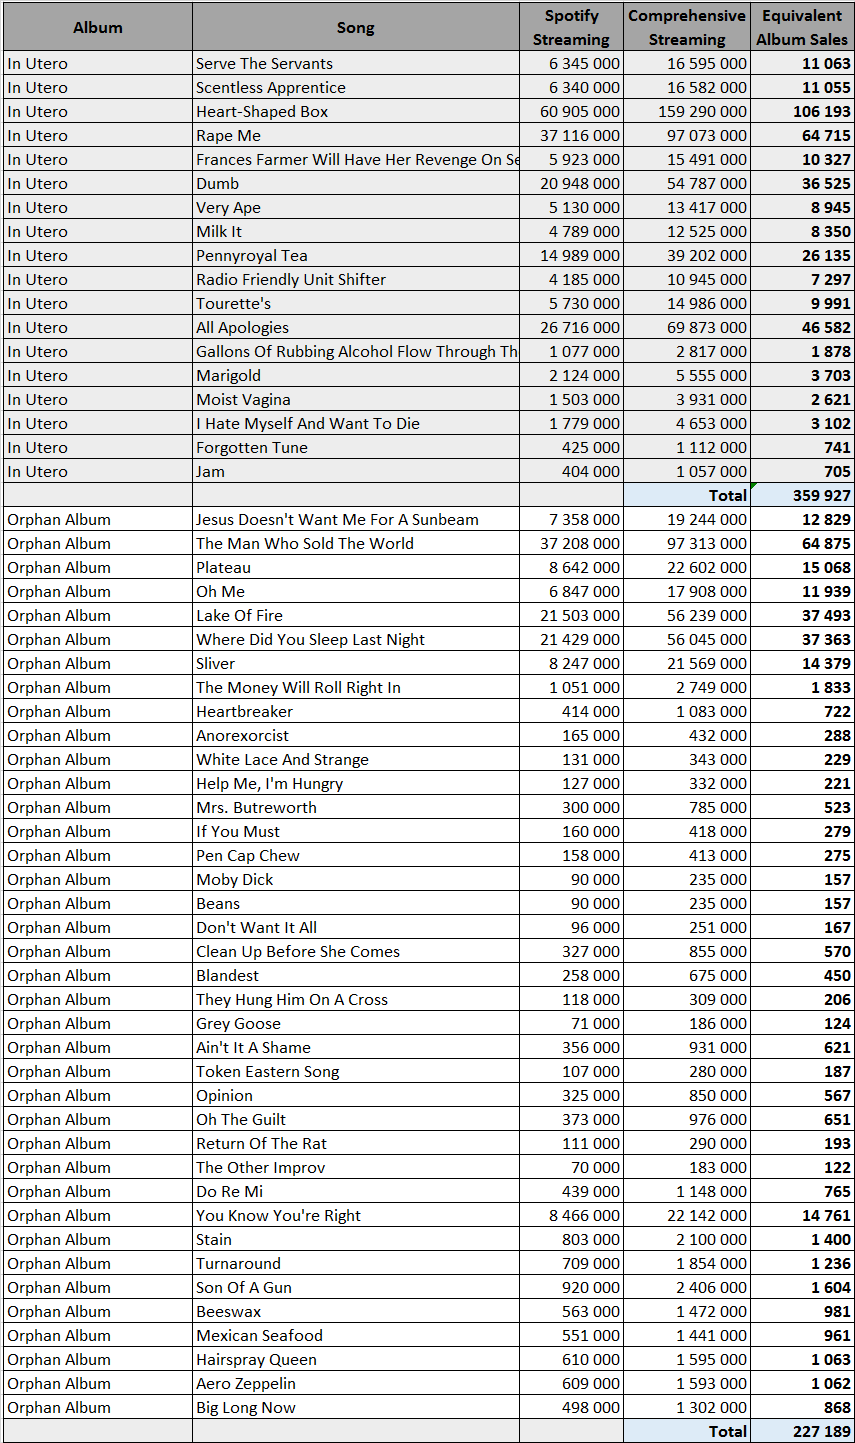Select the All Apologies song cell

pos(355,327)
